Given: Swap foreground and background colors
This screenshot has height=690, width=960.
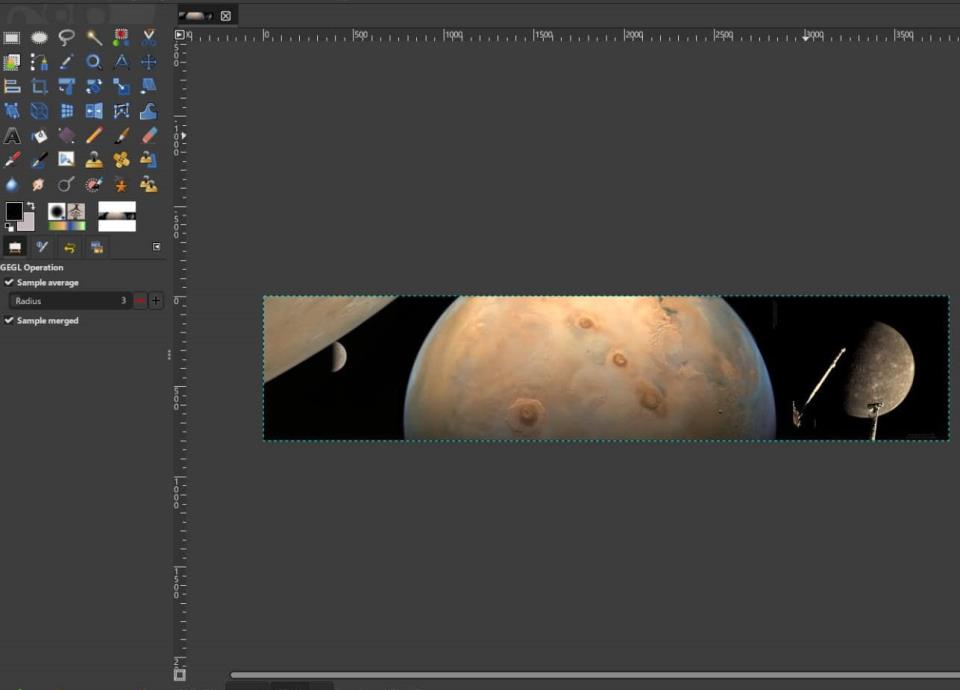Looking at the screenshot, I should click(x=30, y=206).
